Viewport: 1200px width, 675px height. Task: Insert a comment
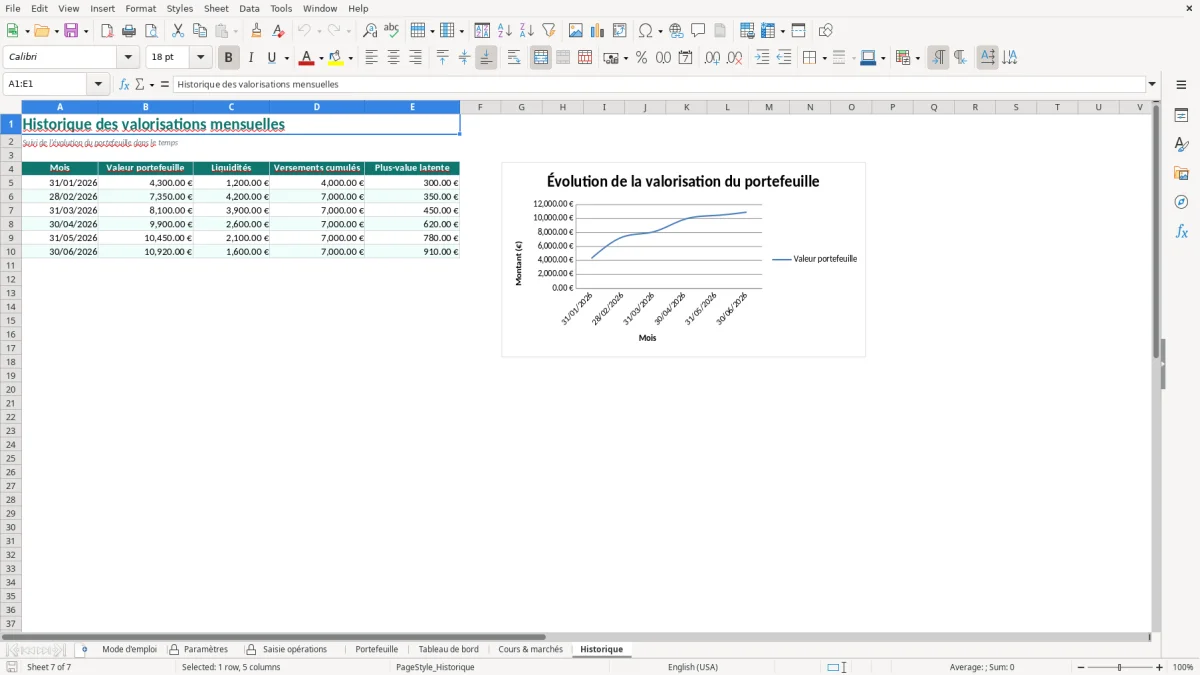pyautogui.click(x=698, y=31)
